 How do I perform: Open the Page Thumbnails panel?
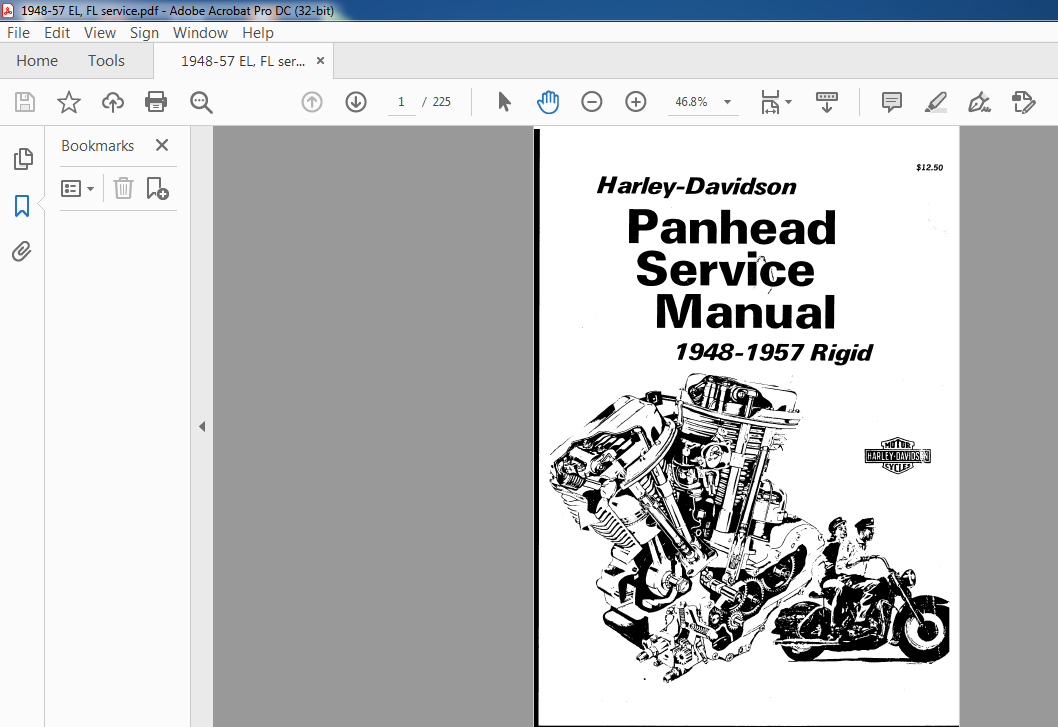coord(23,159)
